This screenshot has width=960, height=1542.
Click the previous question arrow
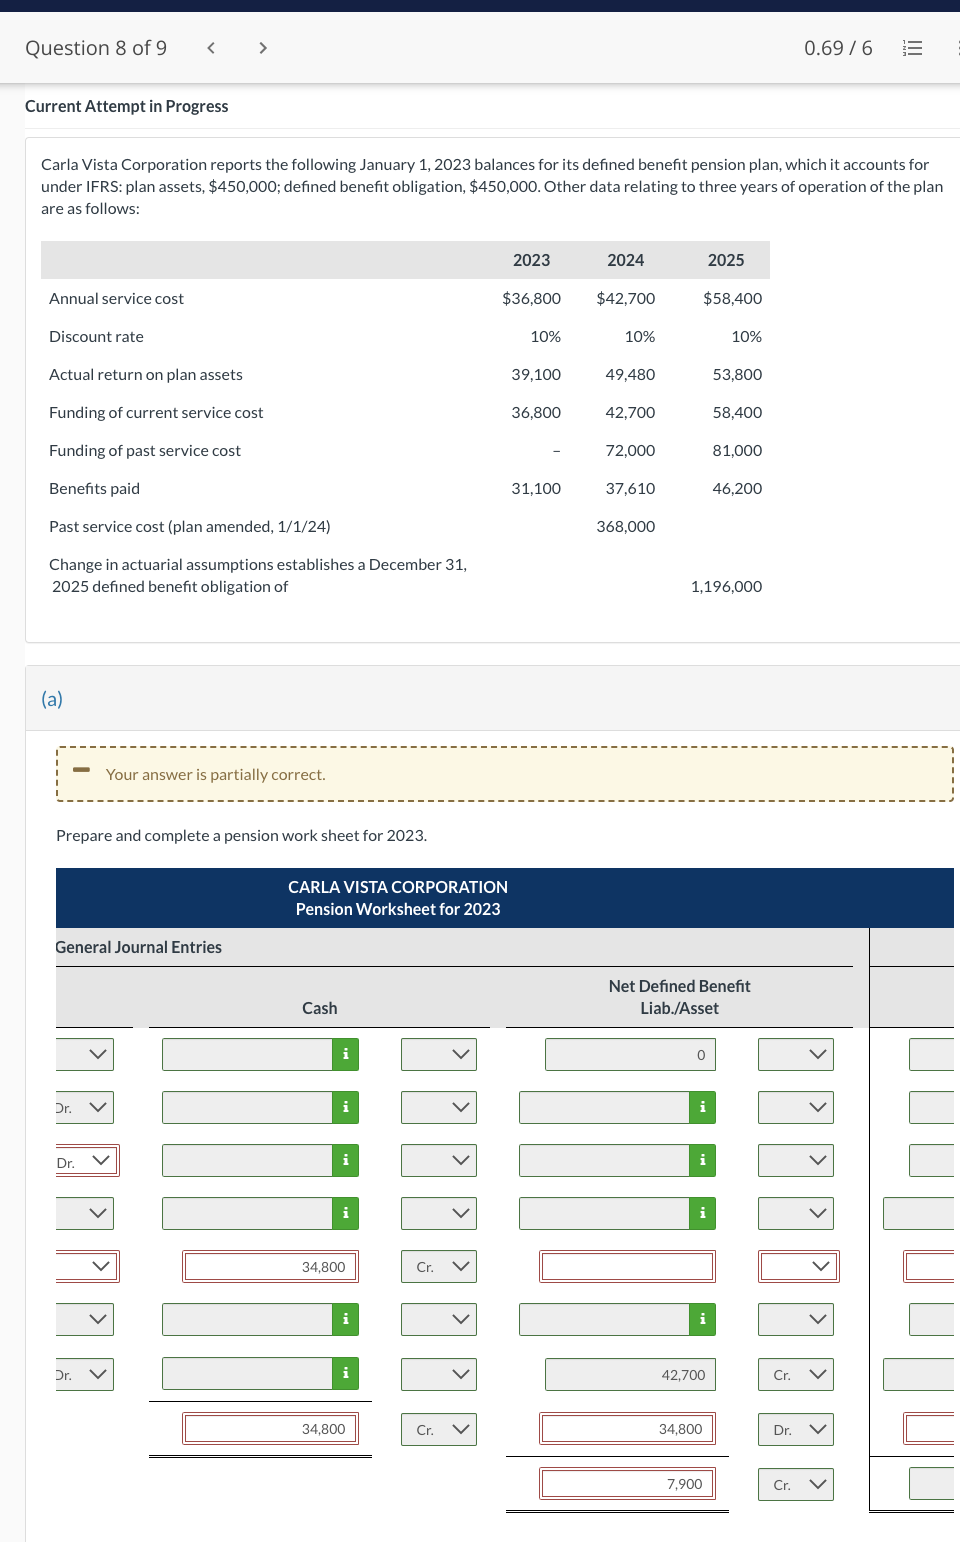(x=210, y=47)
